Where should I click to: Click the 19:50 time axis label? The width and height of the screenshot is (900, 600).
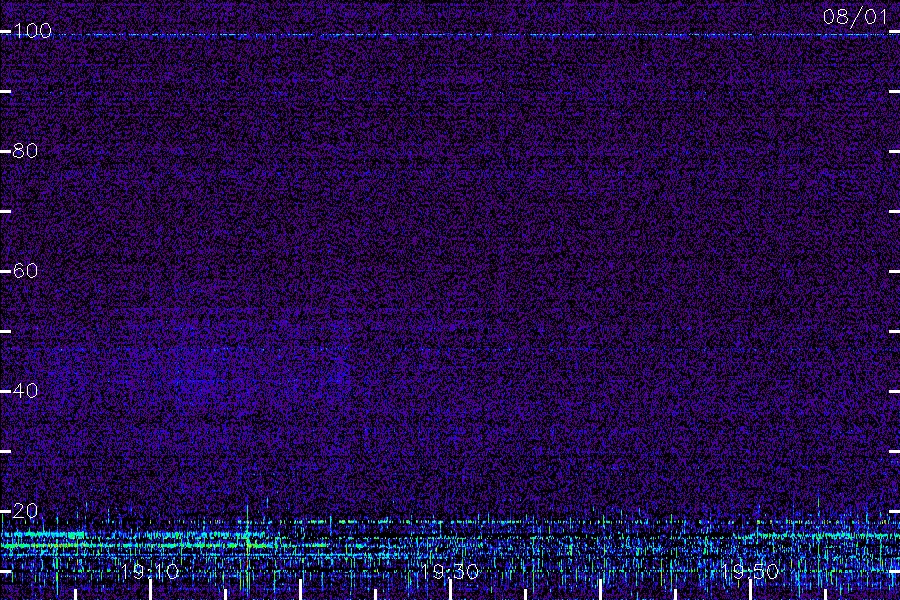point(750,572)
